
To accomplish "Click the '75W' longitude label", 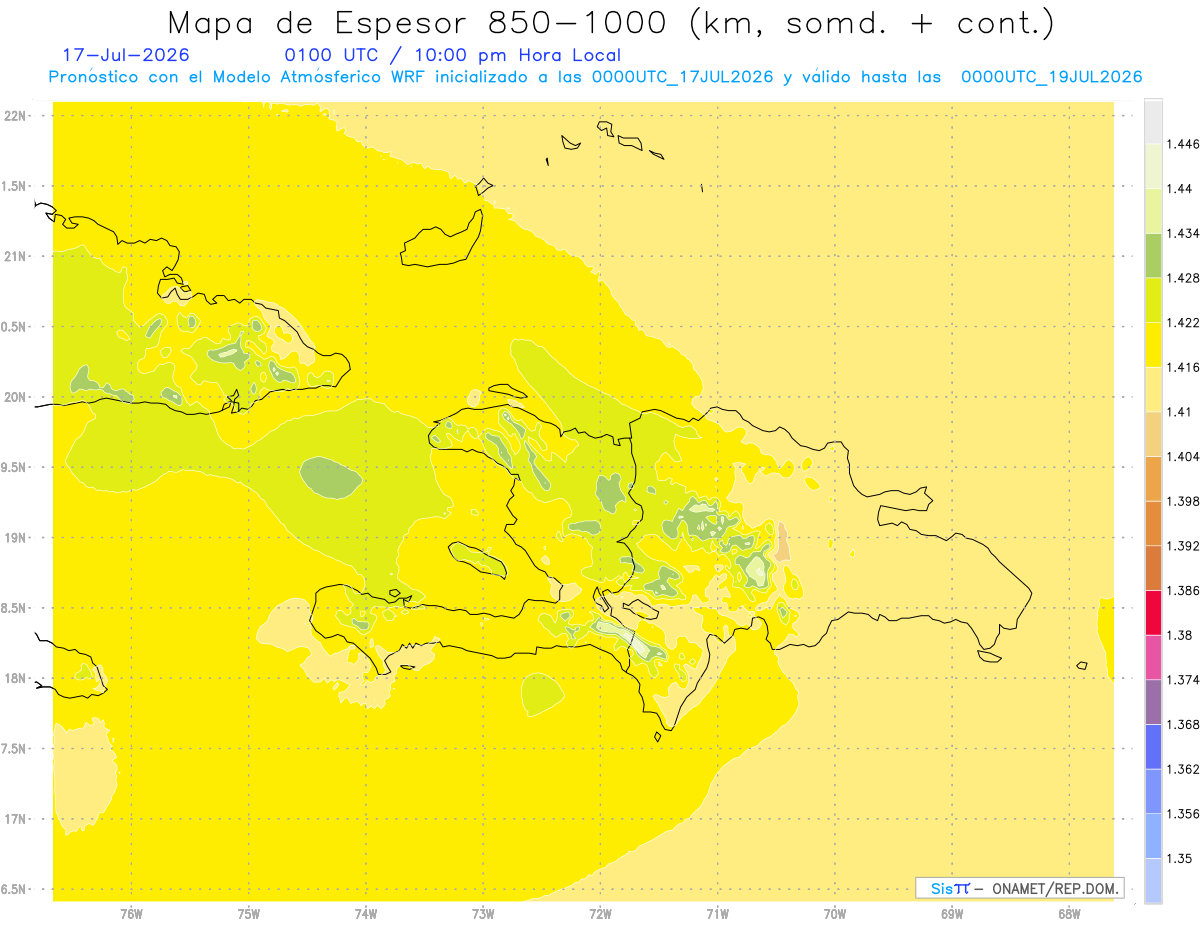I will (249, 914).
